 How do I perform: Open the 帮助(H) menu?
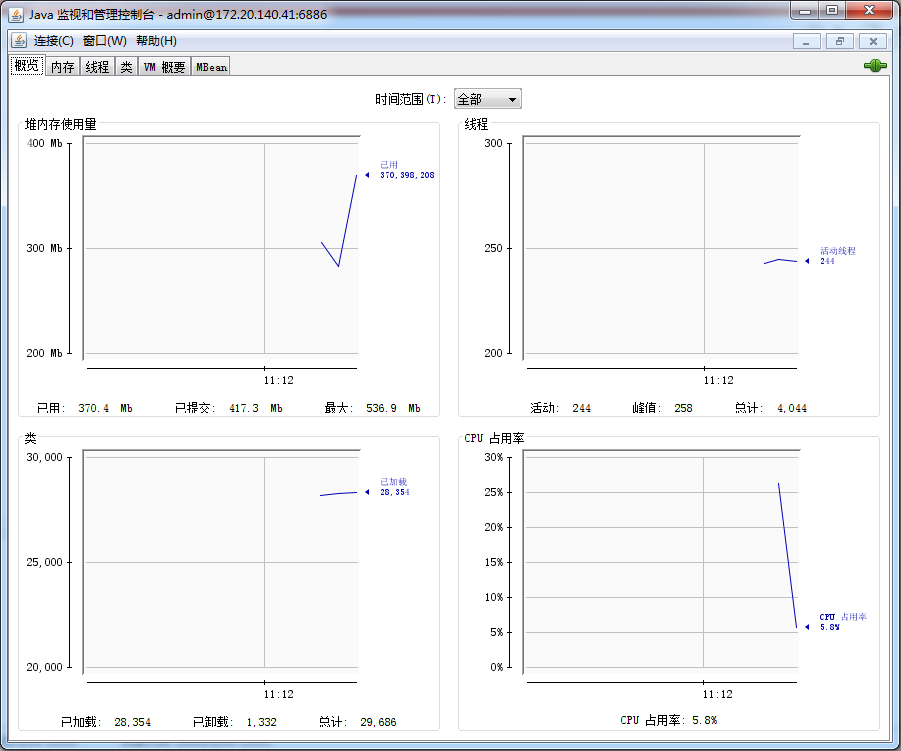click(156, 41)
